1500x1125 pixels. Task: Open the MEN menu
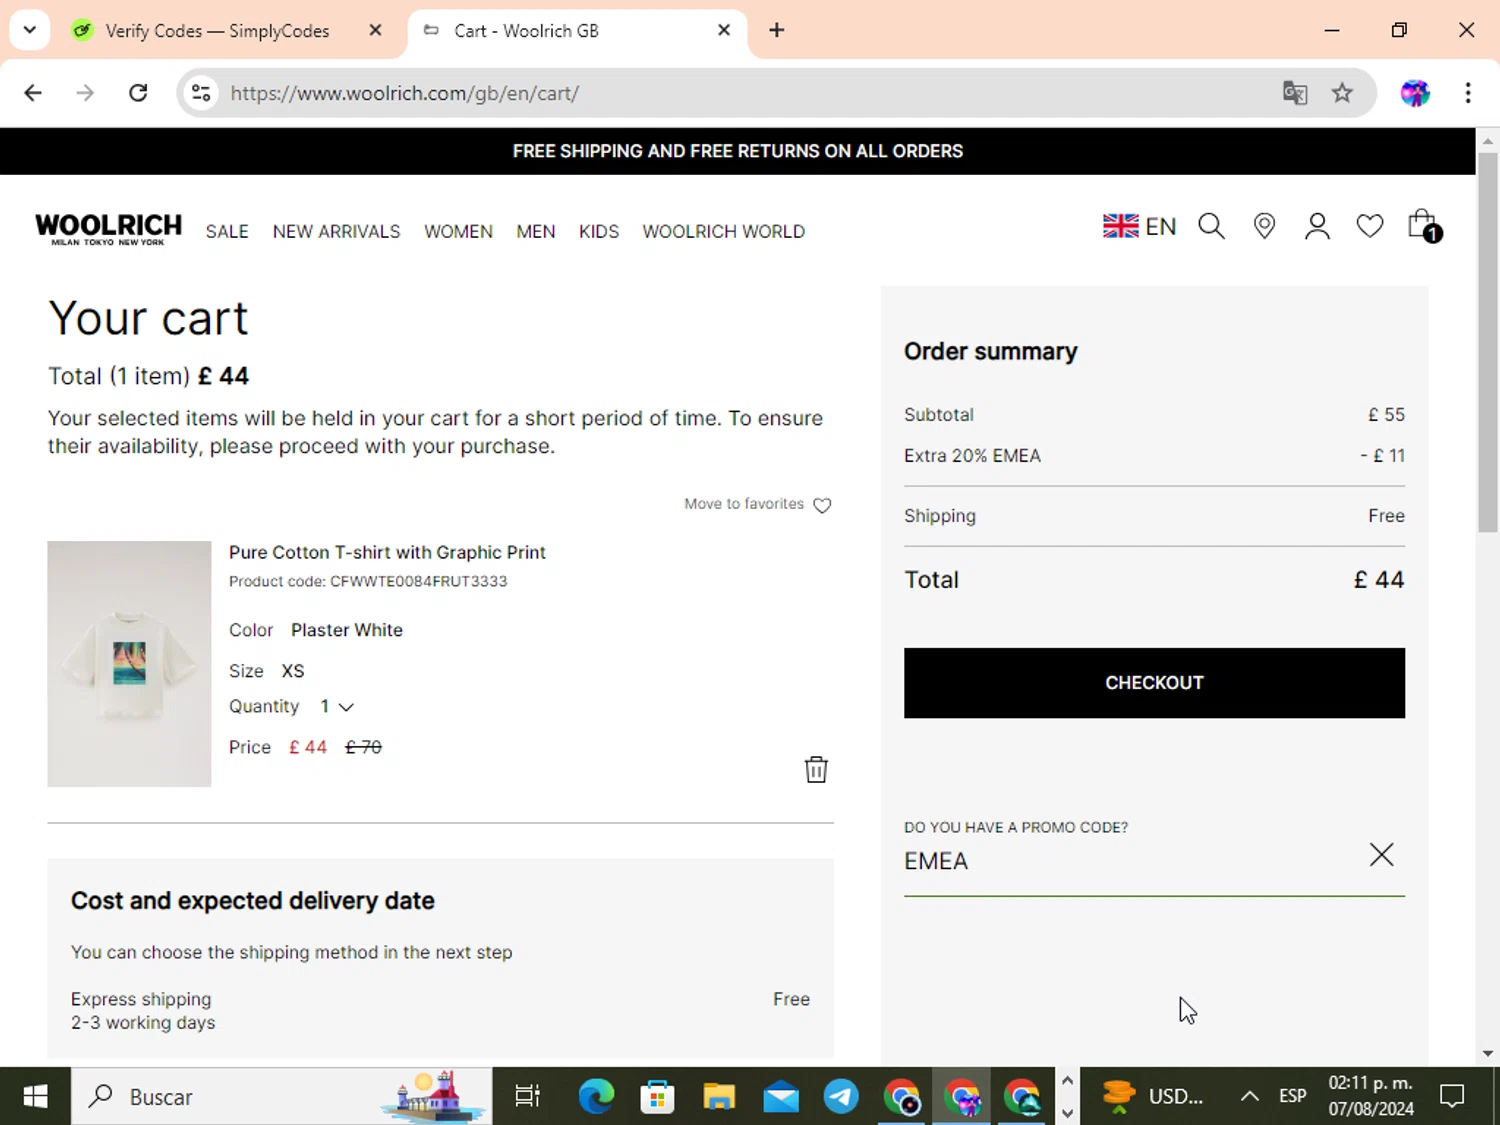click(536, 231)
